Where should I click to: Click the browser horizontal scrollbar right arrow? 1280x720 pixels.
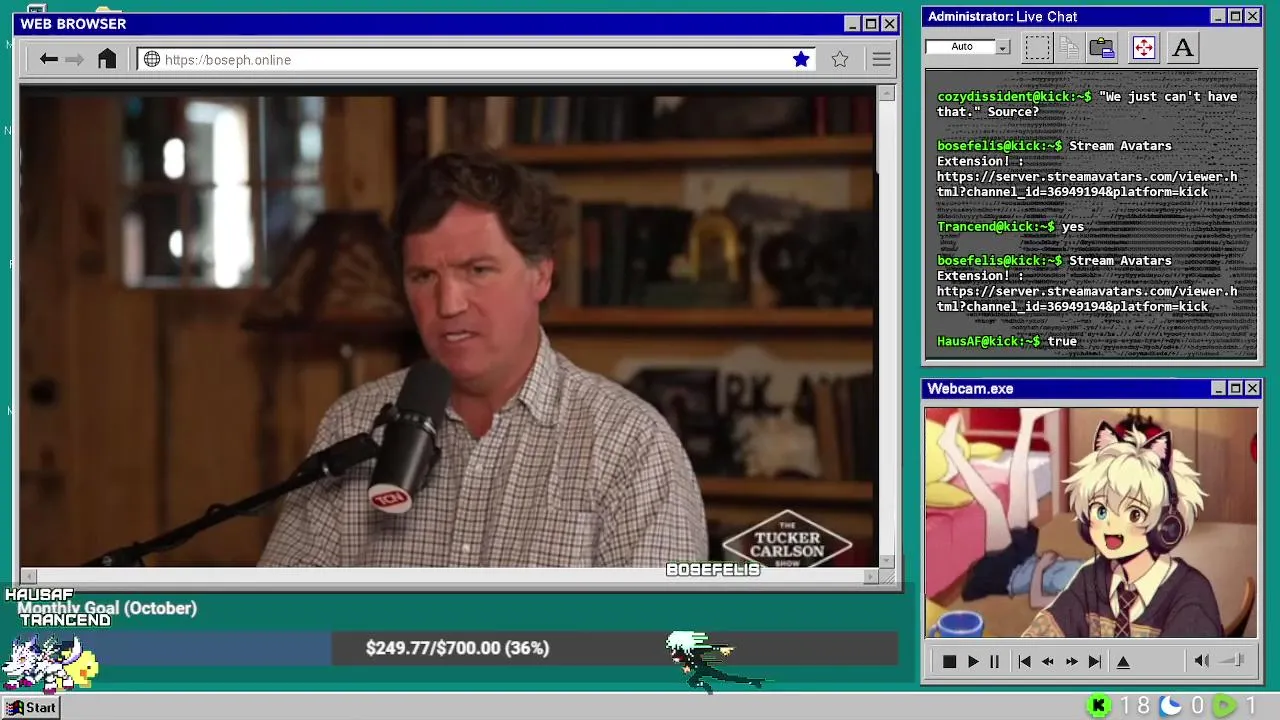coord(870,576)
